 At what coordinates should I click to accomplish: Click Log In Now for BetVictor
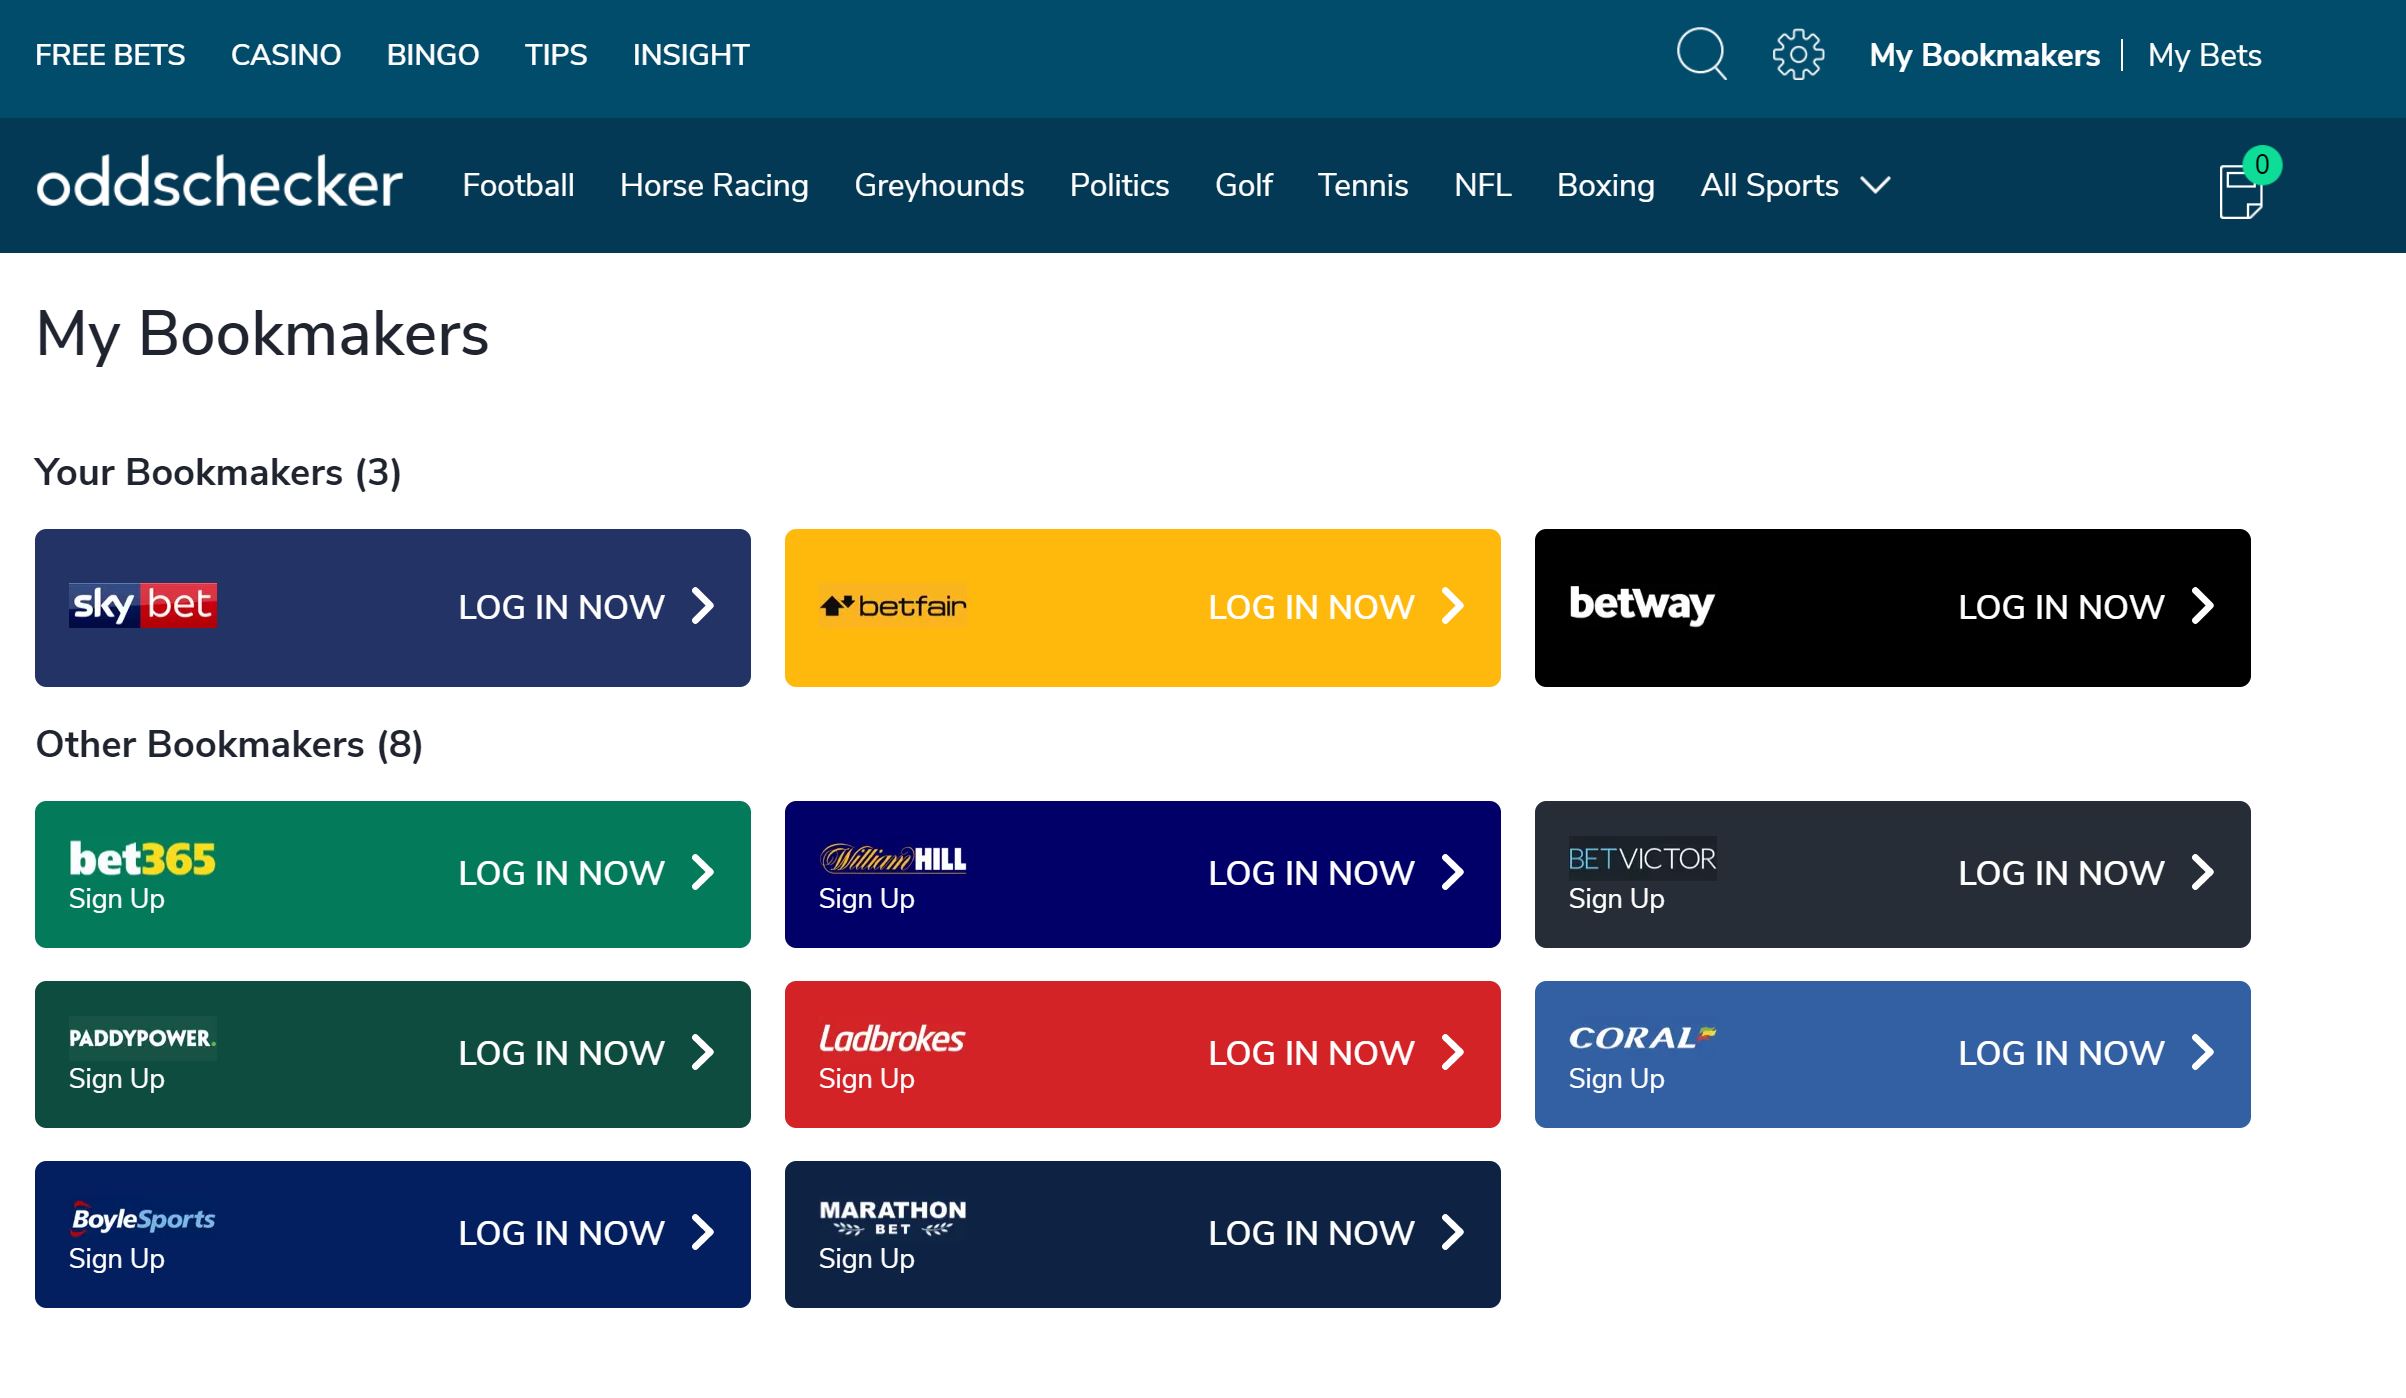[2063, 874]
